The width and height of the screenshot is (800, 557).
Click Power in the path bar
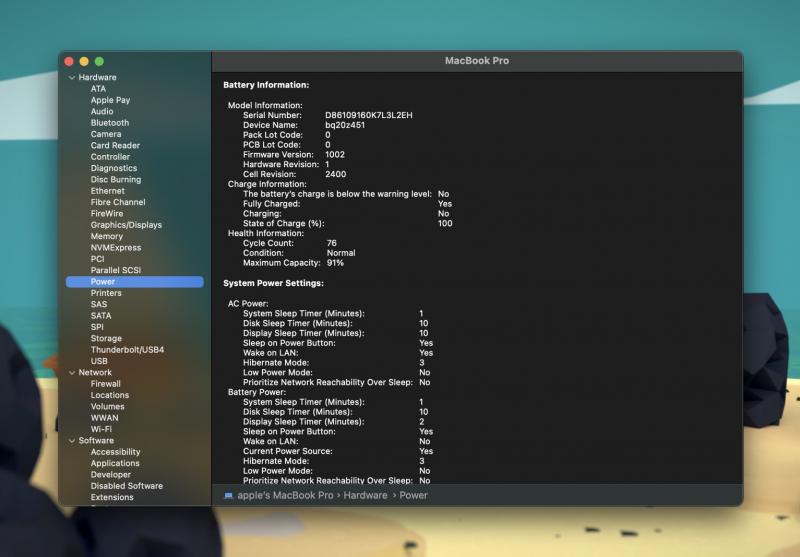point(413,495)
